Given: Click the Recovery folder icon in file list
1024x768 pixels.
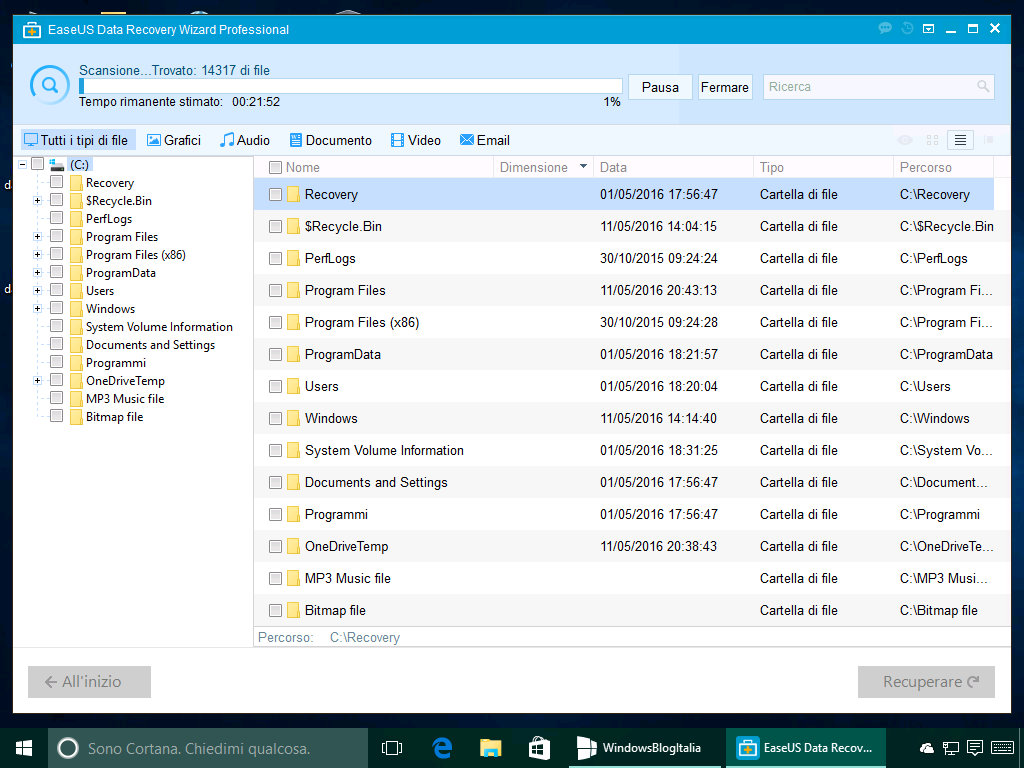Looking at the screenshot, I should [x=293, y=194].
